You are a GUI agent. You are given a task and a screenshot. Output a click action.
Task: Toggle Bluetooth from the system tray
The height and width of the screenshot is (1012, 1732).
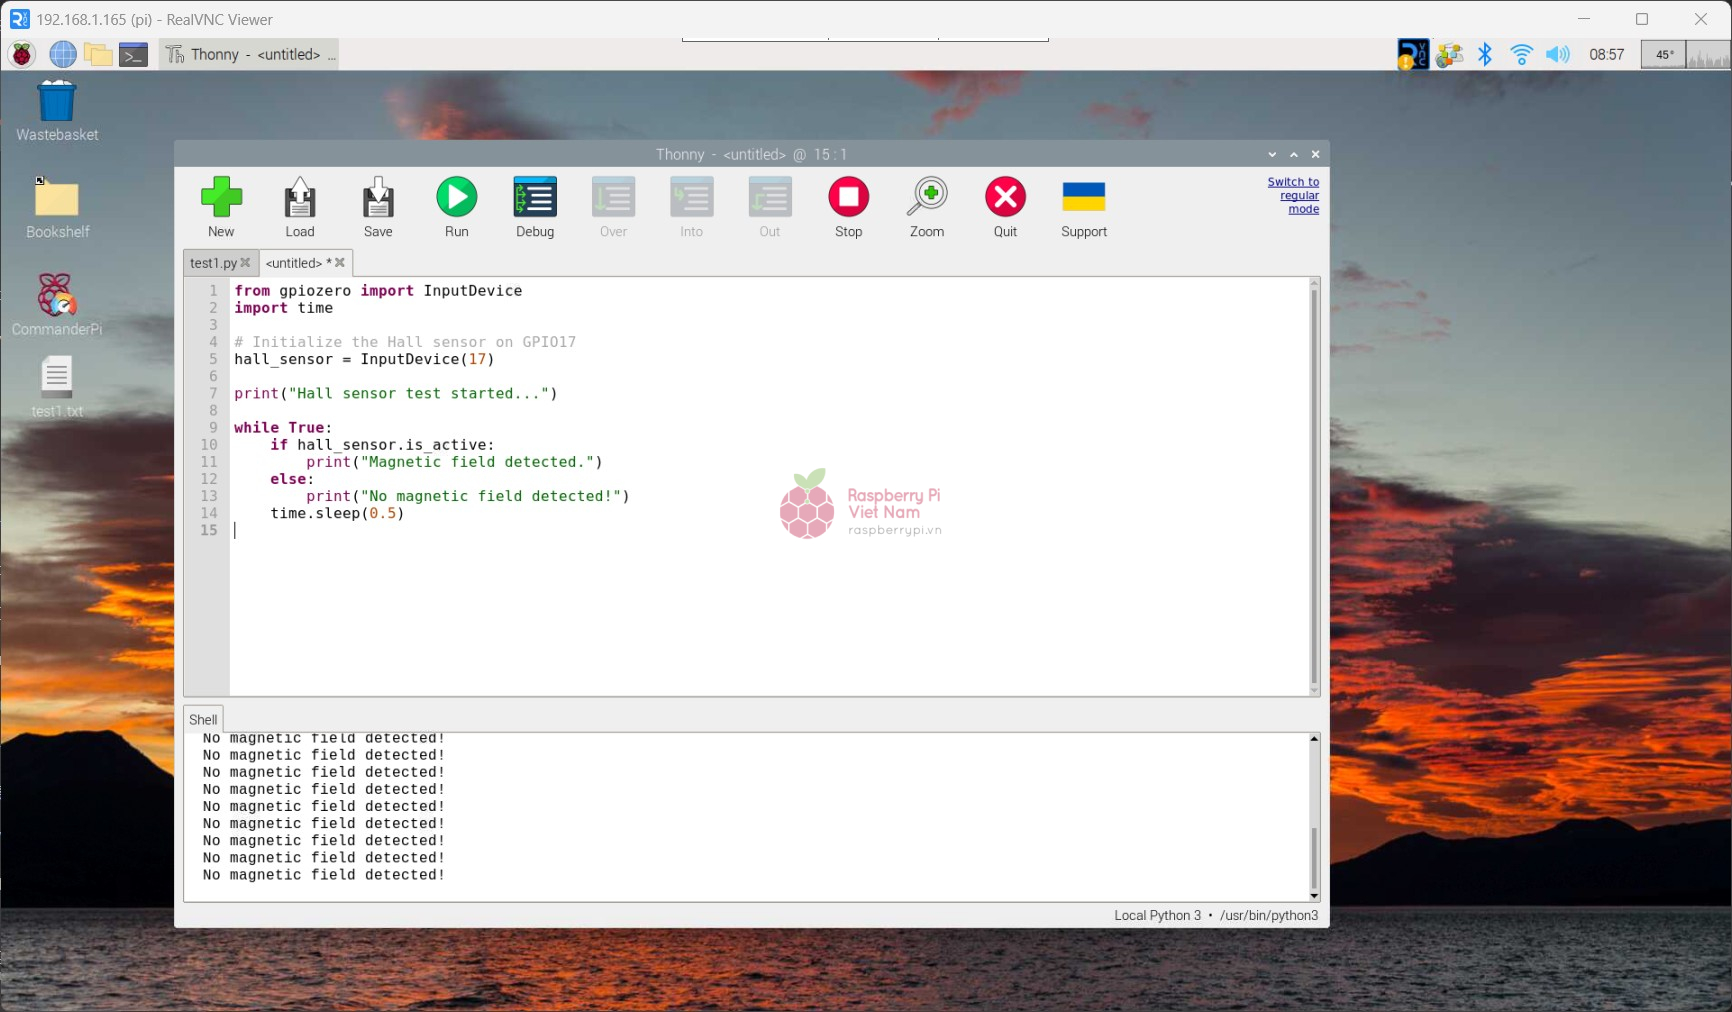tap(1485, 54)
